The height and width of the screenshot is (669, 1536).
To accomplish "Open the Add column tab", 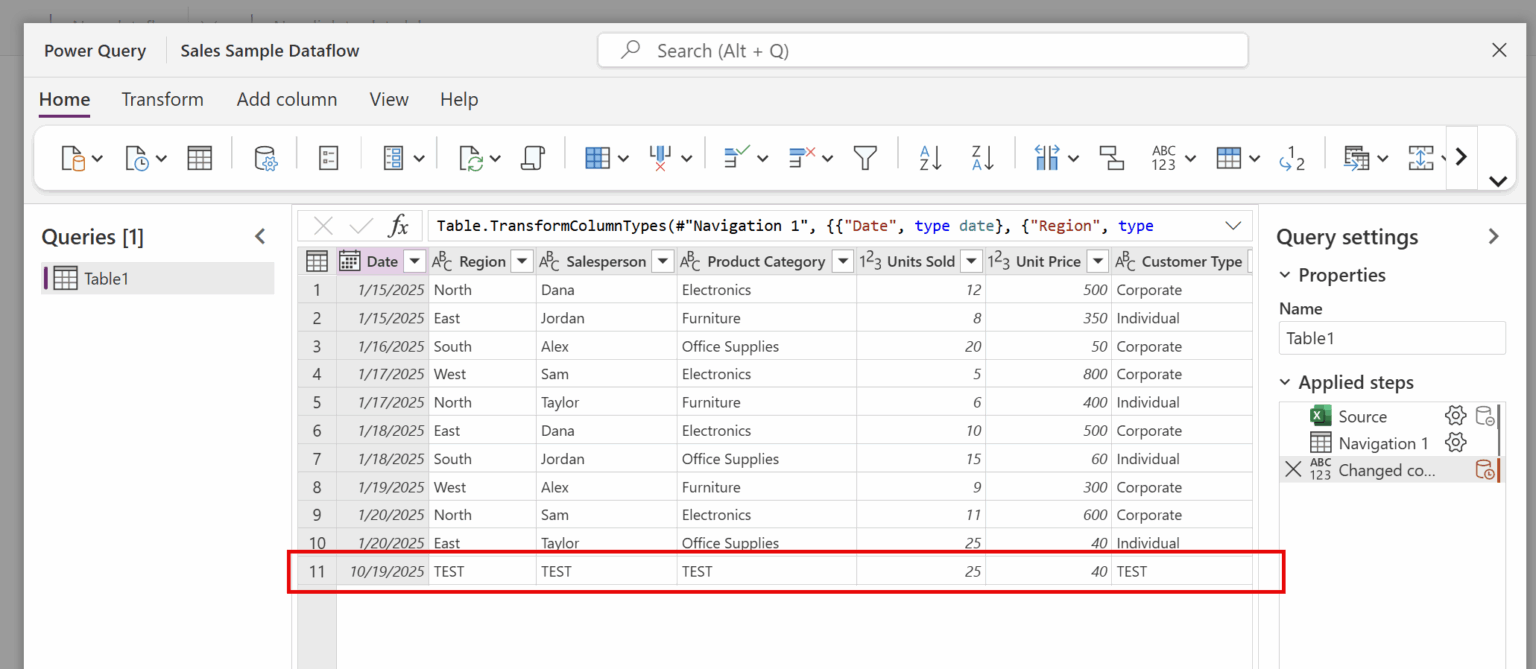I will tap(286, 100).
